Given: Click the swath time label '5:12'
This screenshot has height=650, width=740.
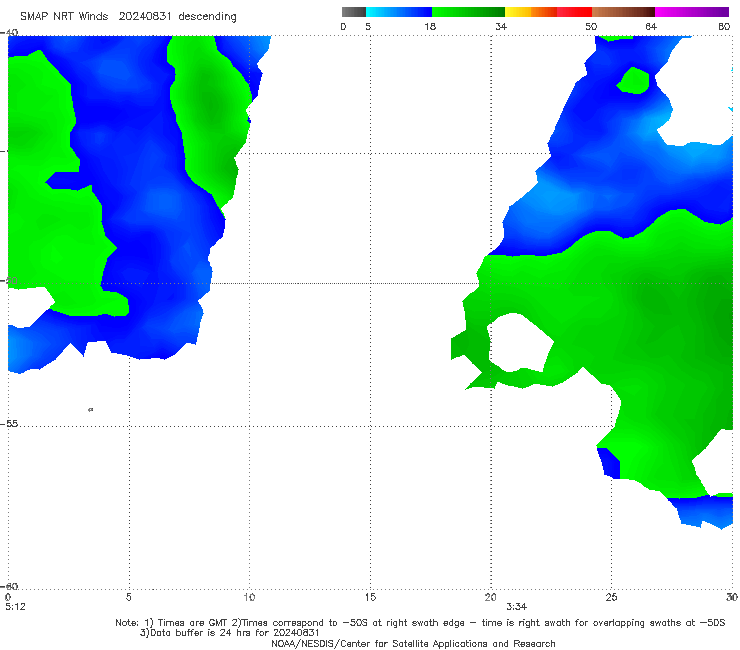Looking at the screenshot, I should 15,607.
